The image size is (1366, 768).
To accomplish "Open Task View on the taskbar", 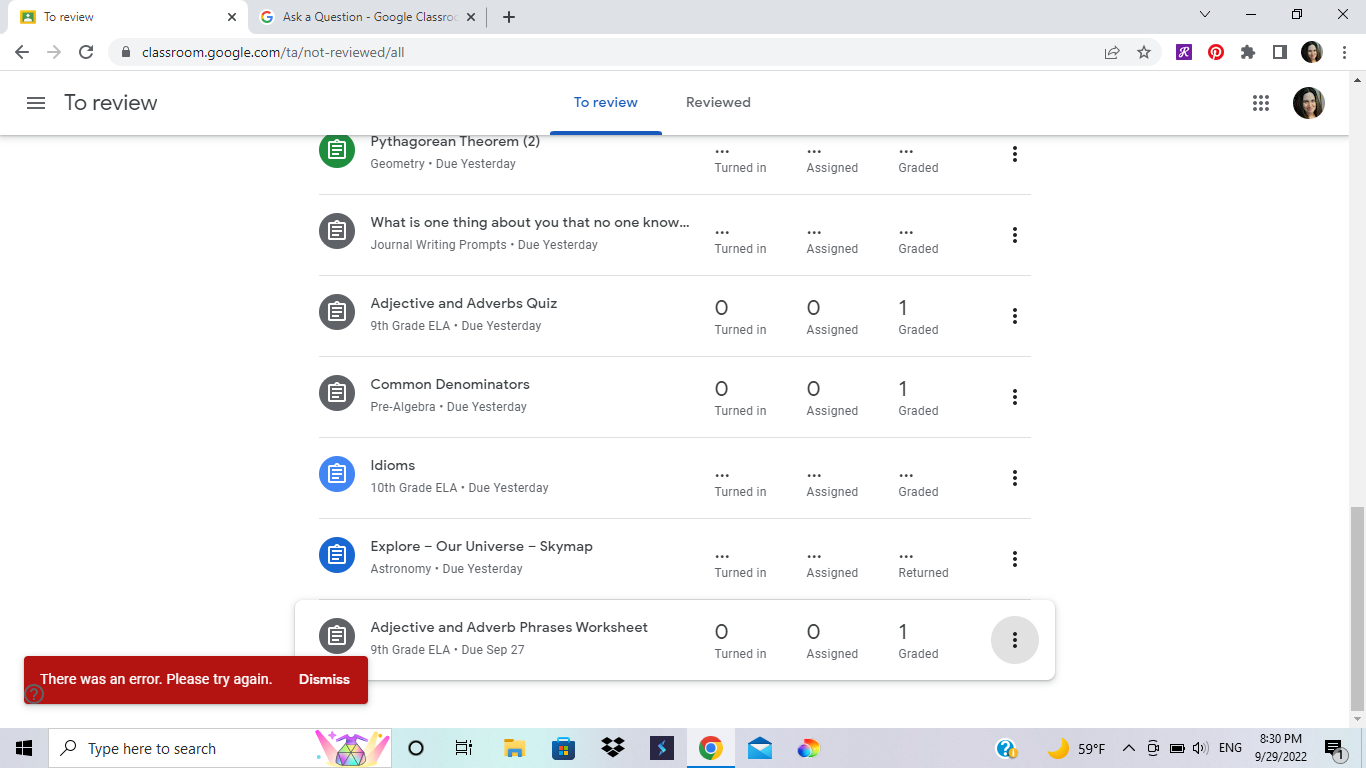I will tap(464, 748).
